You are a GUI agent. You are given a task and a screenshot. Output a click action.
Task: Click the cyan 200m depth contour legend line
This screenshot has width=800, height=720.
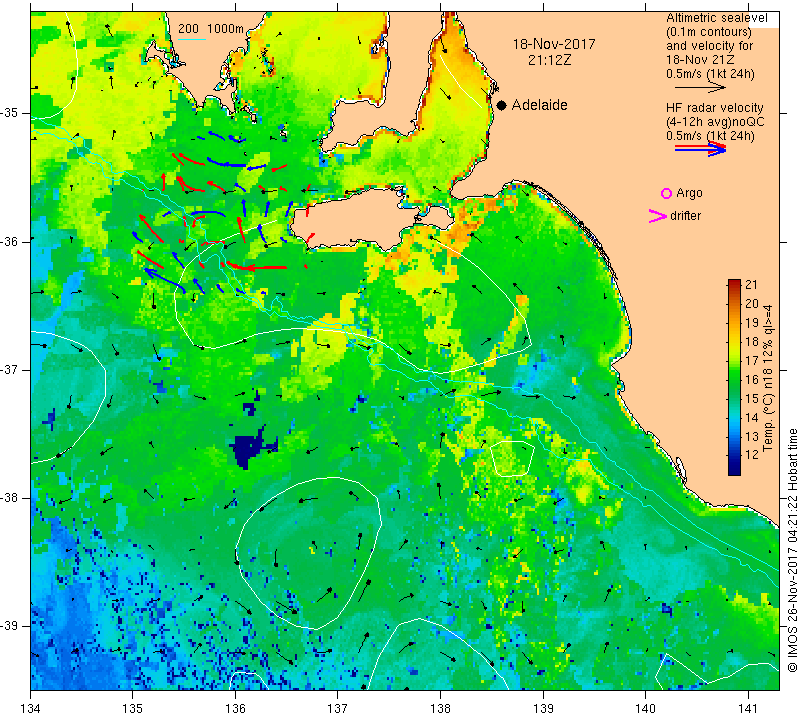192,39
